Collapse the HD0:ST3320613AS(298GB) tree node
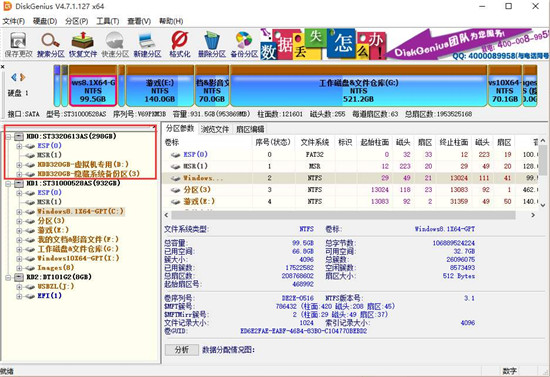The image size is (550, 377). pyautogui.click(x=8, y=136)
